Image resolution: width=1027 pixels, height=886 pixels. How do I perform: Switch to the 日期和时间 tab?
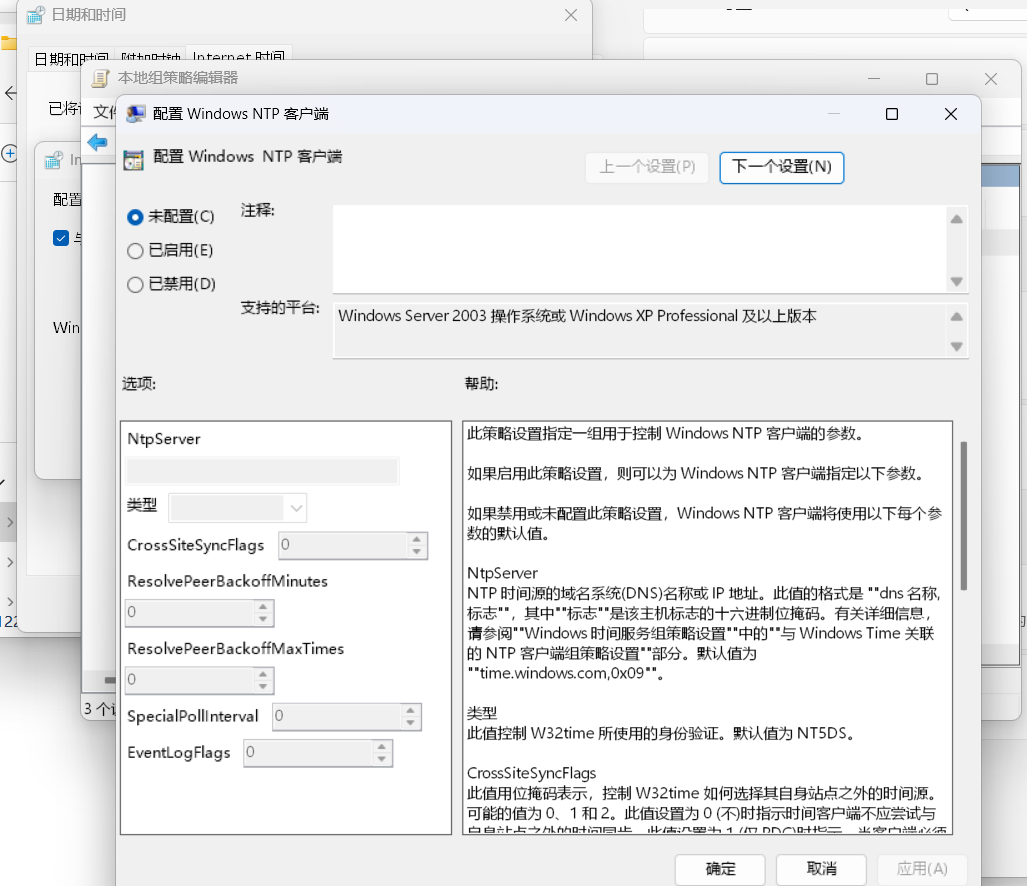[x=71, y=58]
